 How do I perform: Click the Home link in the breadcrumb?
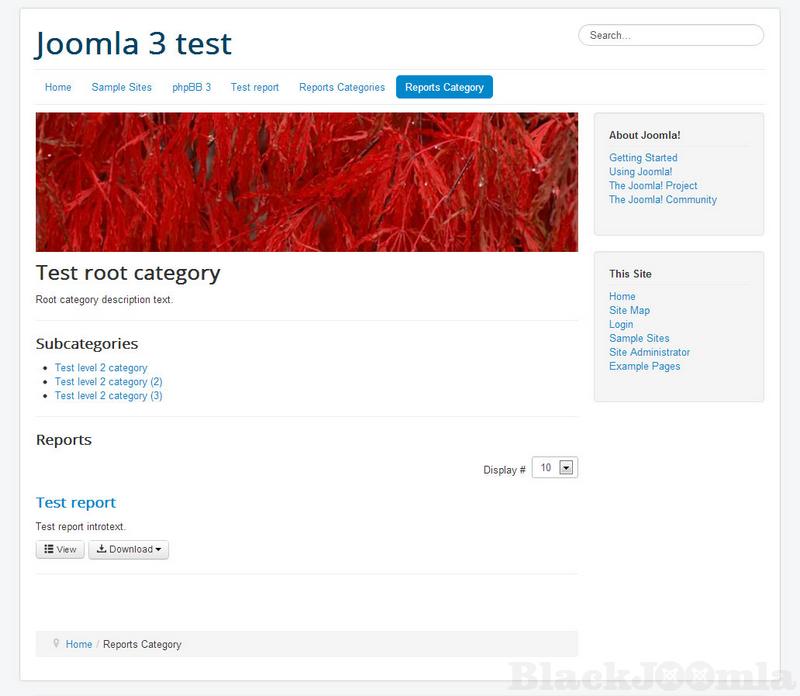click(79, 645)
